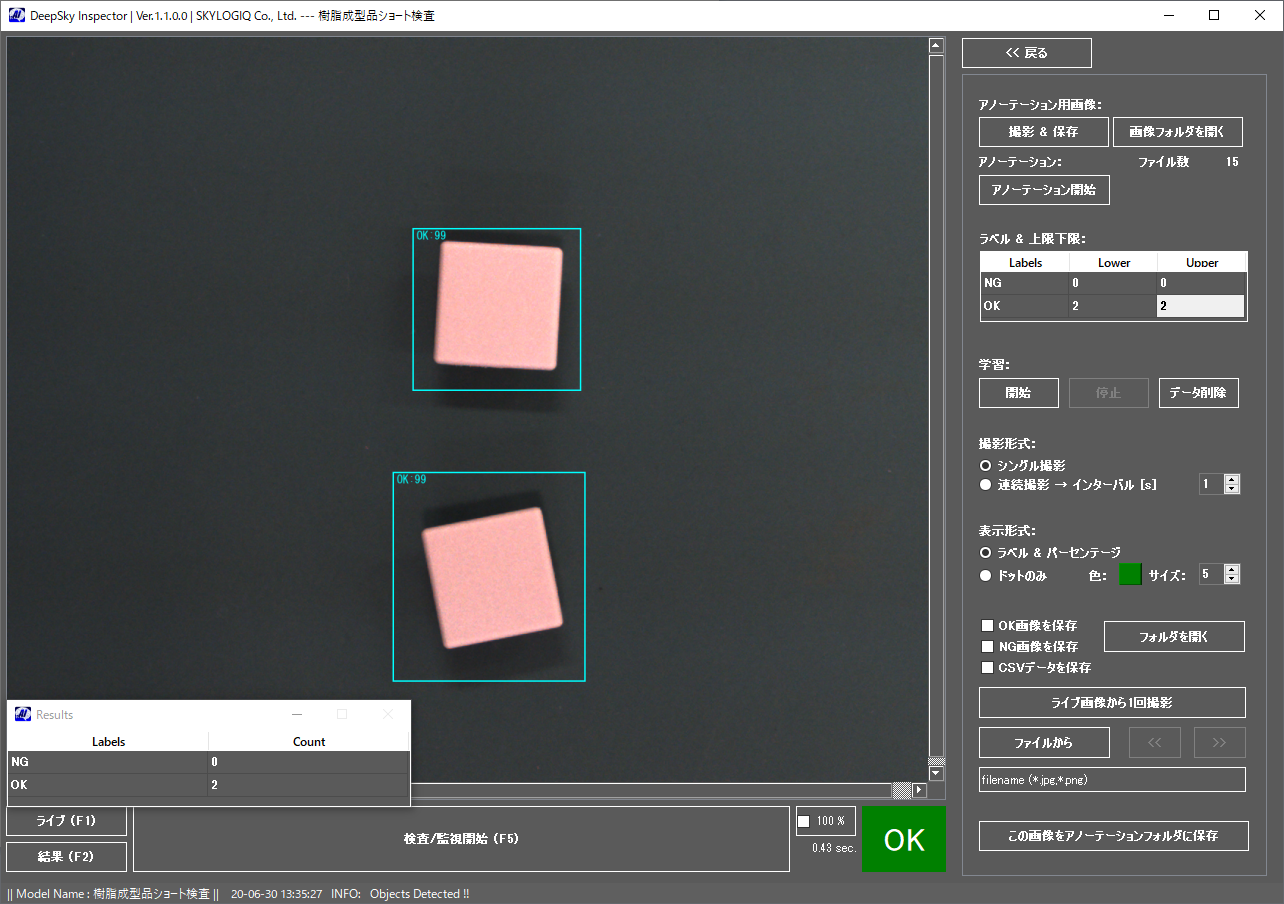Click the filename input field
The width and height of the screenshot is (1284, 904).
click(1112, 780)
